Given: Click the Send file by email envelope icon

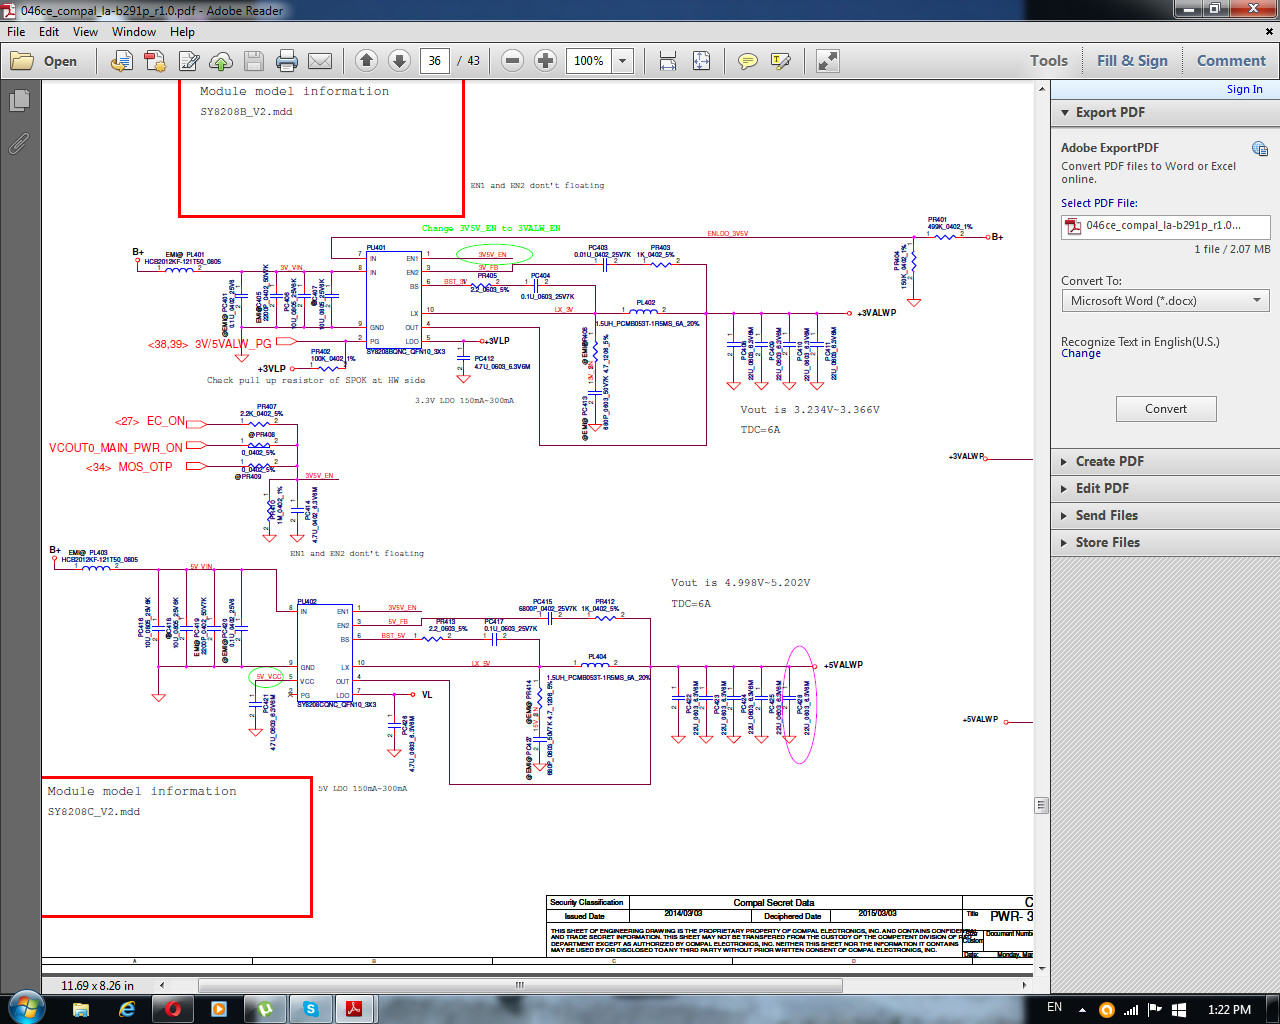Looking at the screenshot, I should tap(320, 61).
